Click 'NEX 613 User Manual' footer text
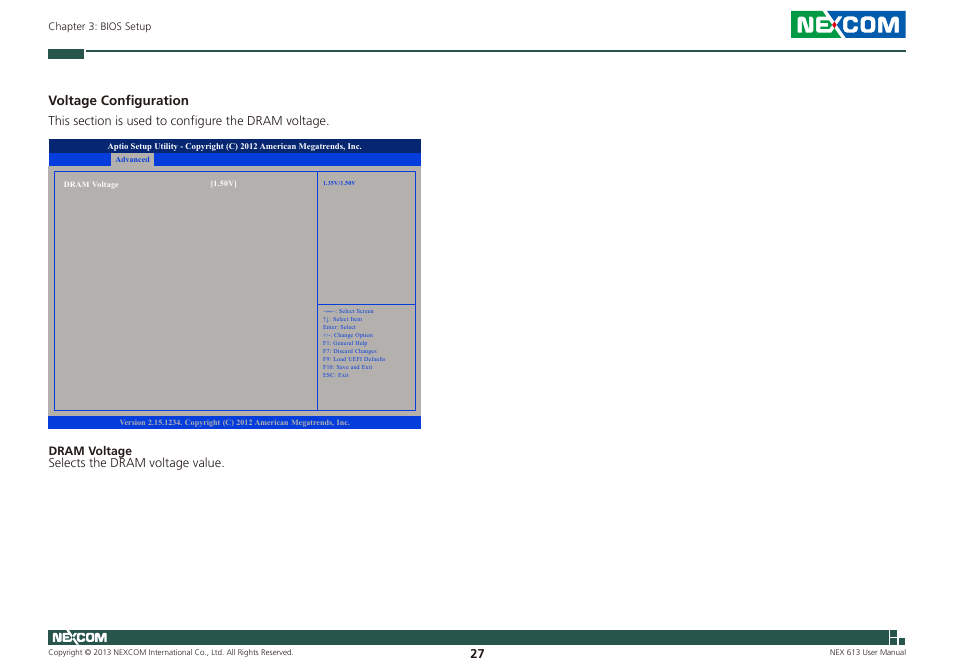954x672 pixels. [867, 653]
